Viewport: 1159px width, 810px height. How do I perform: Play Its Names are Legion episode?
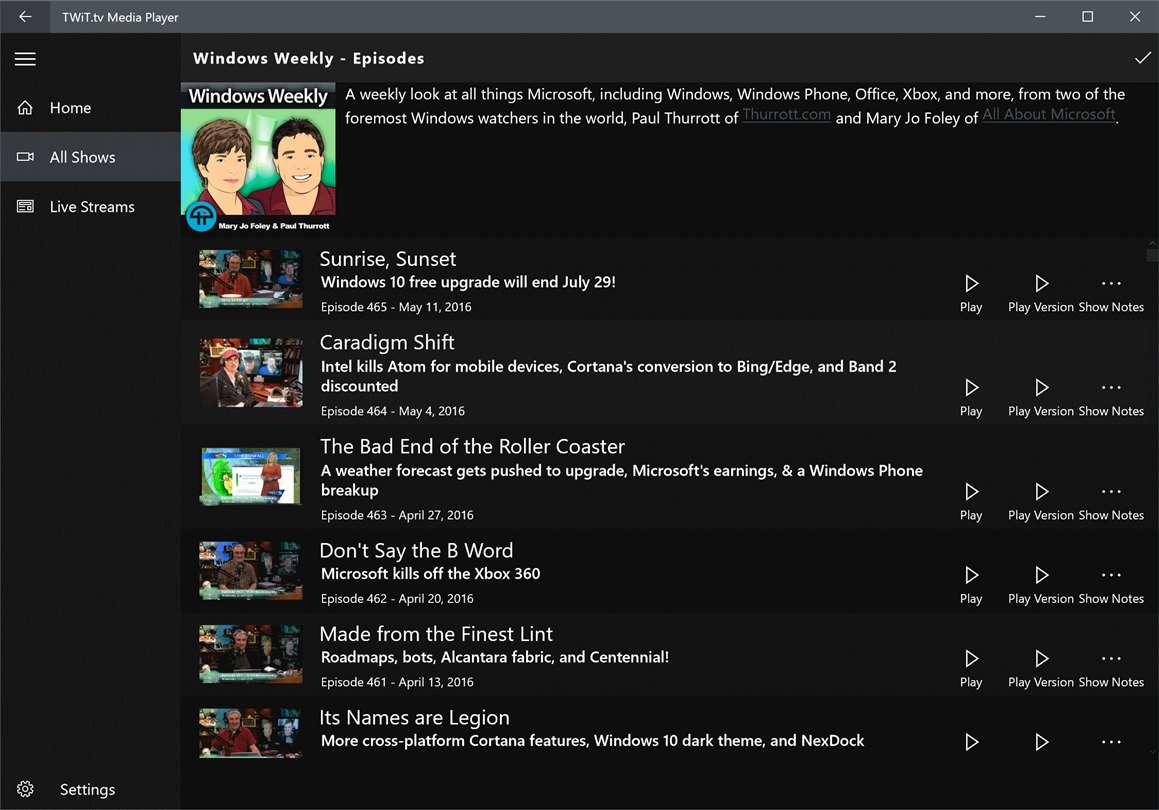(x=971, y=742)
